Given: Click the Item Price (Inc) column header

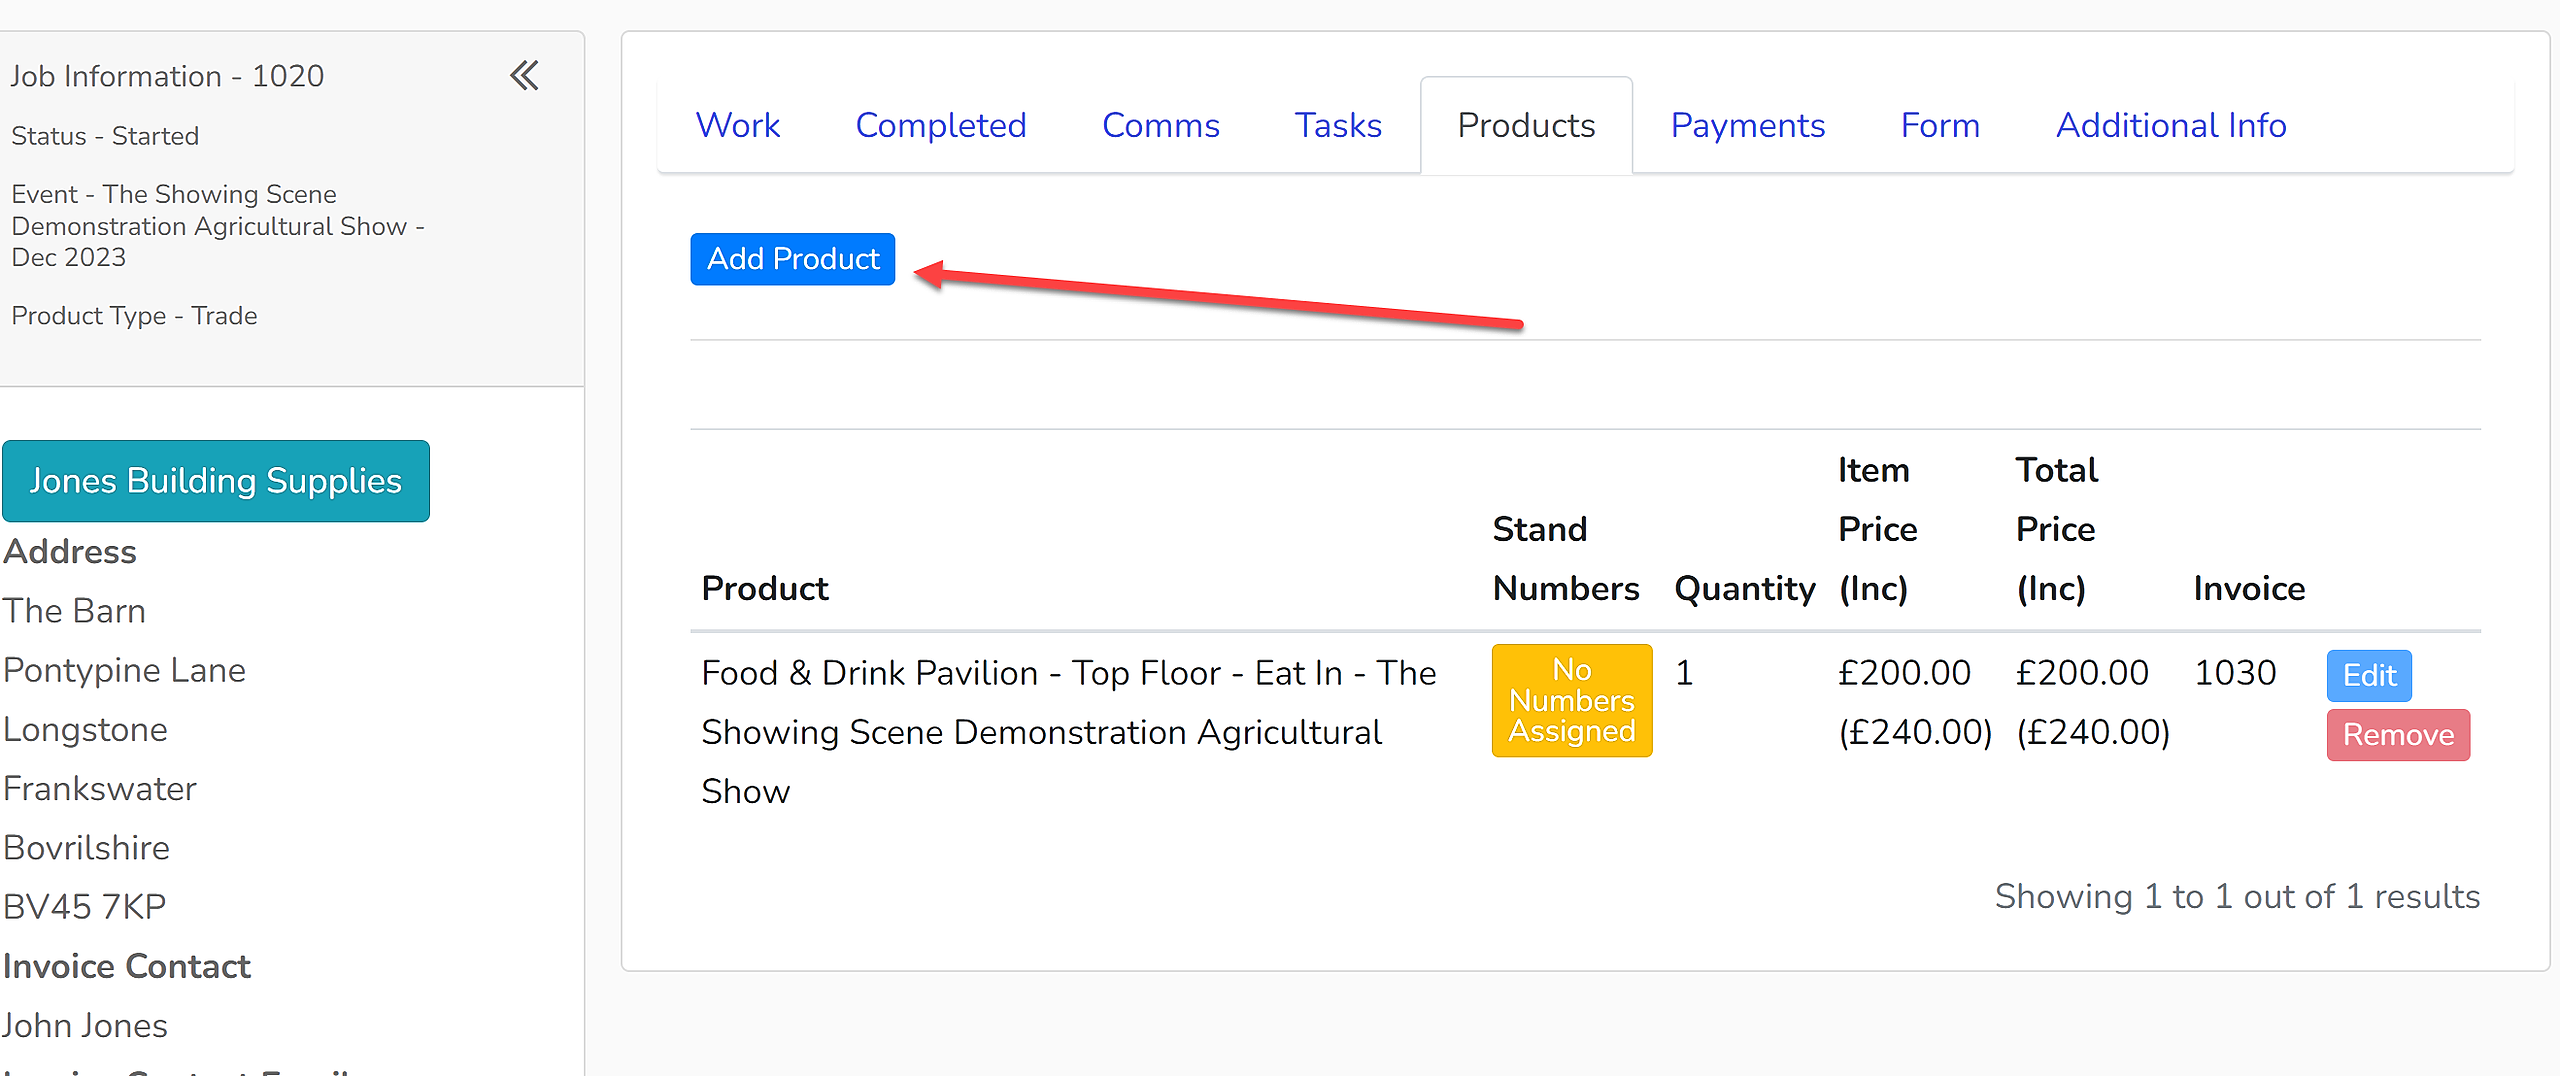Looking at the screenshot, I should [1878, 529].
